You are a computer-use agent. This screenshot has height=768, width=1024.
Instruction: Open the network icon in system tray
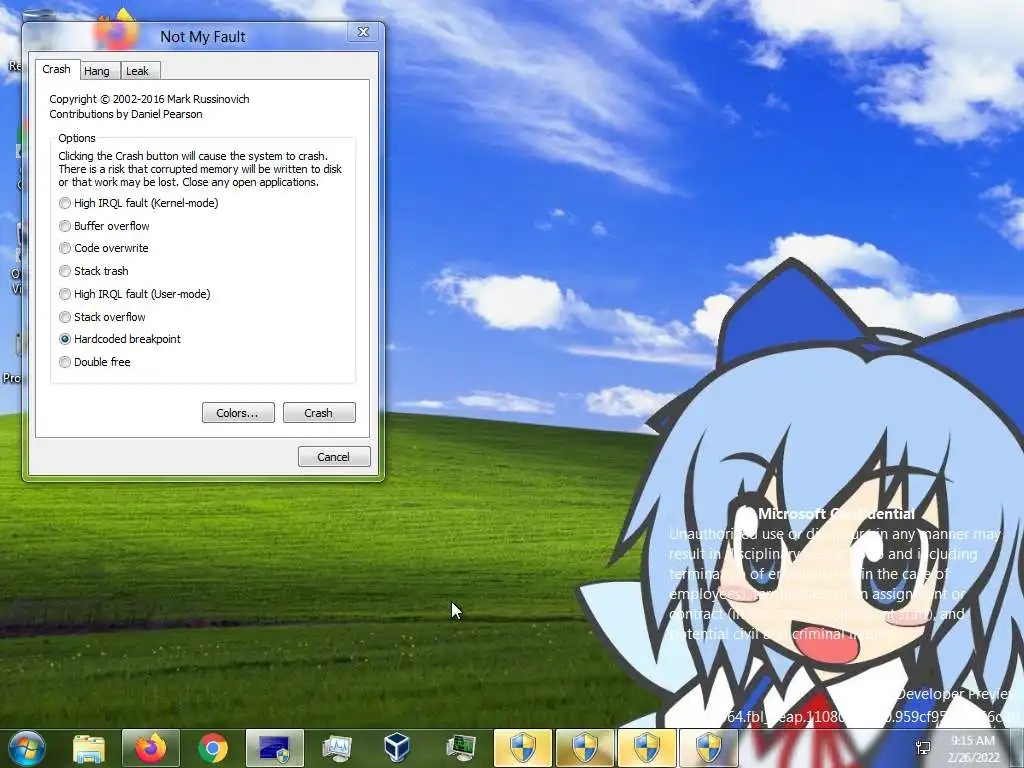click(924, 748)
